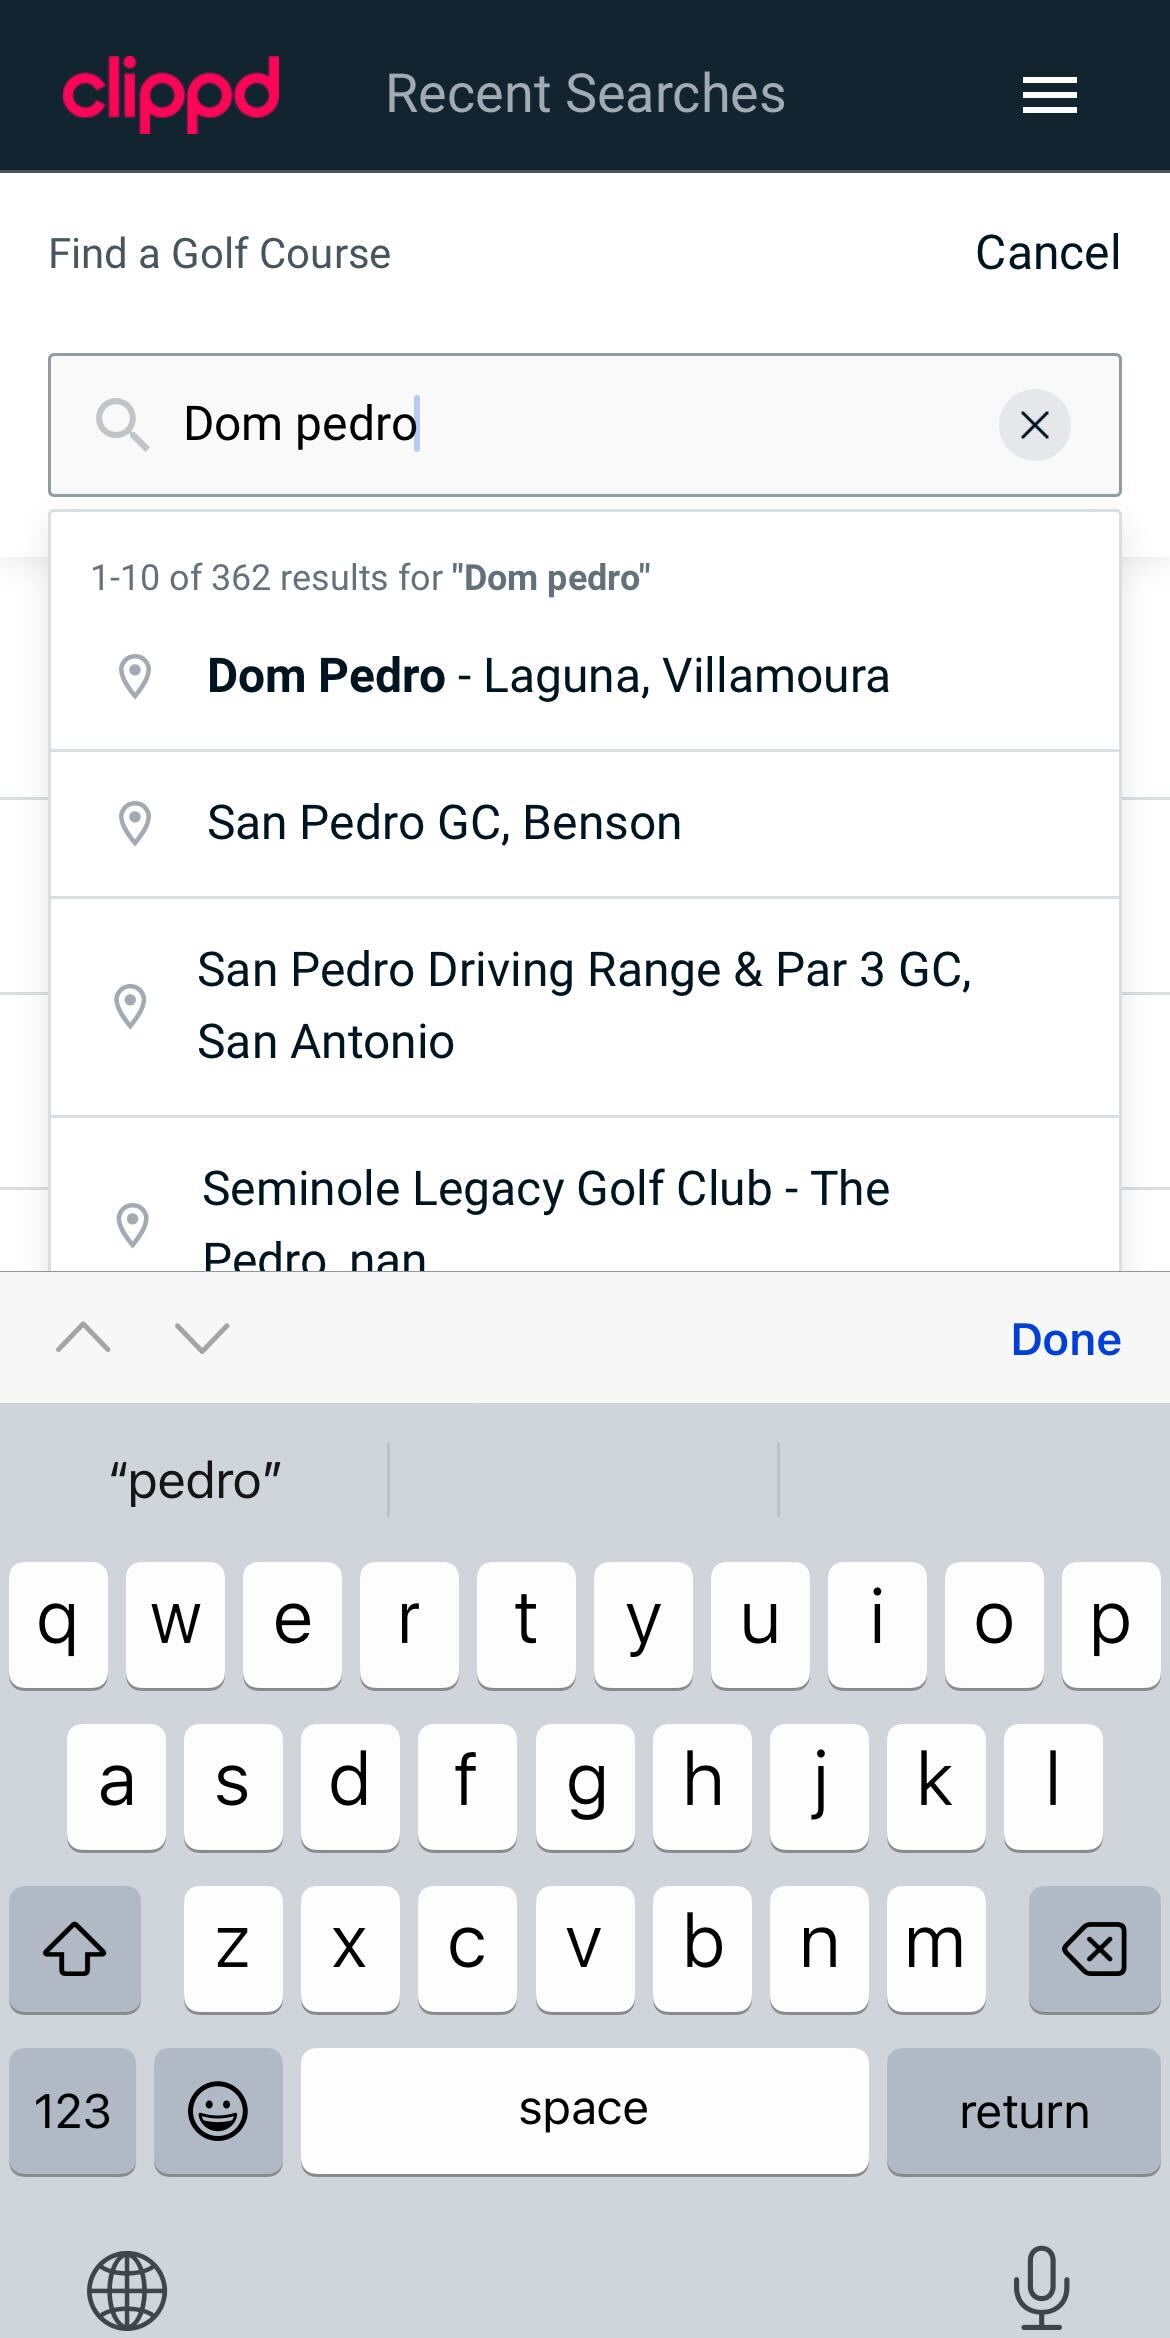Jump to previous field with up chevron
The height and width of the screenshot is (2338, 1170).
[84, 1338]
